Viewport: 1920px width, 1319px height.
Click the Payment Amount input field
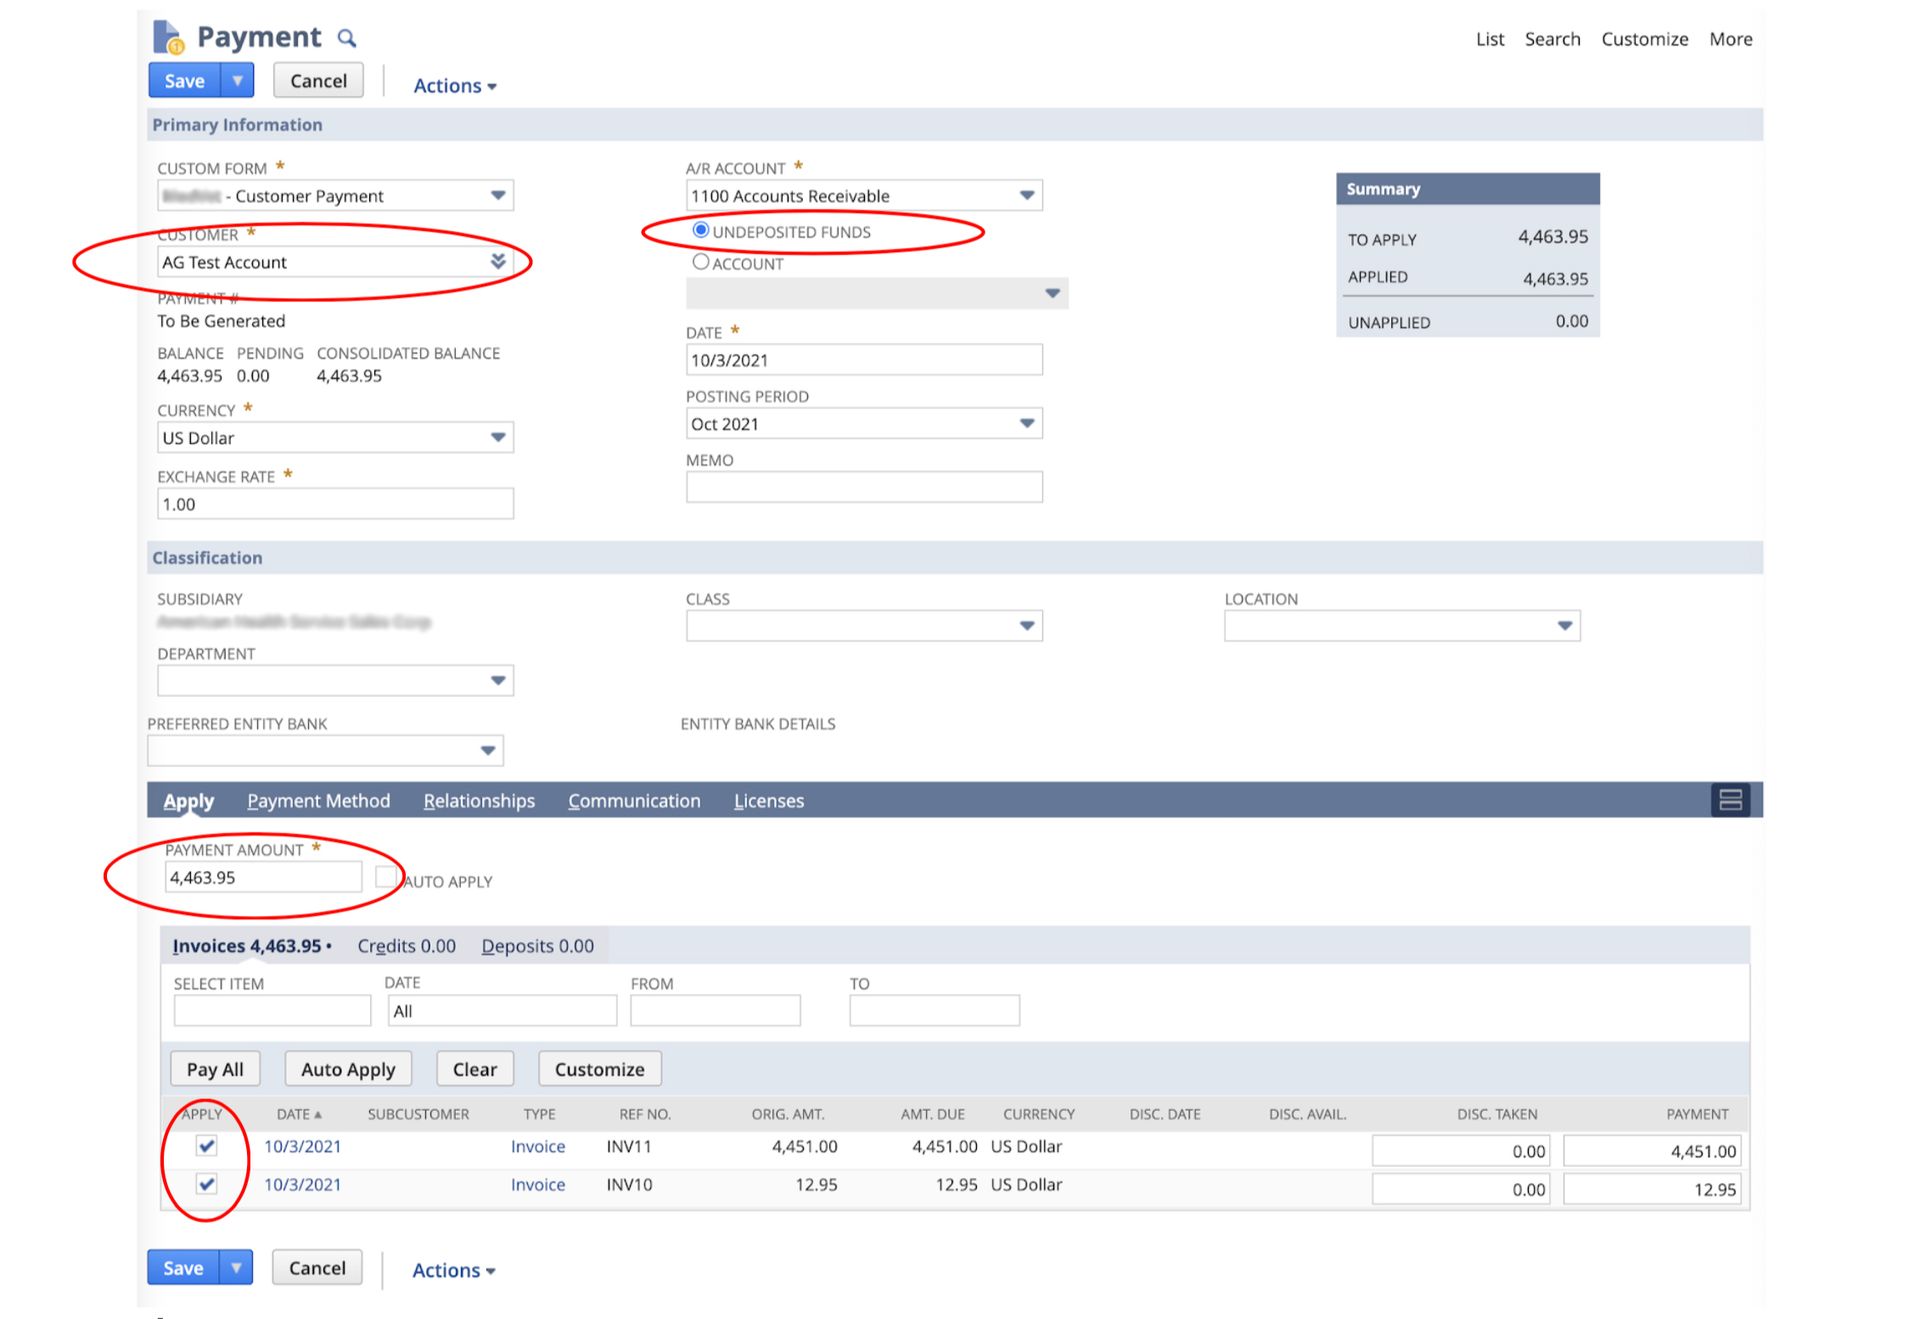click(x=263, y=877)
